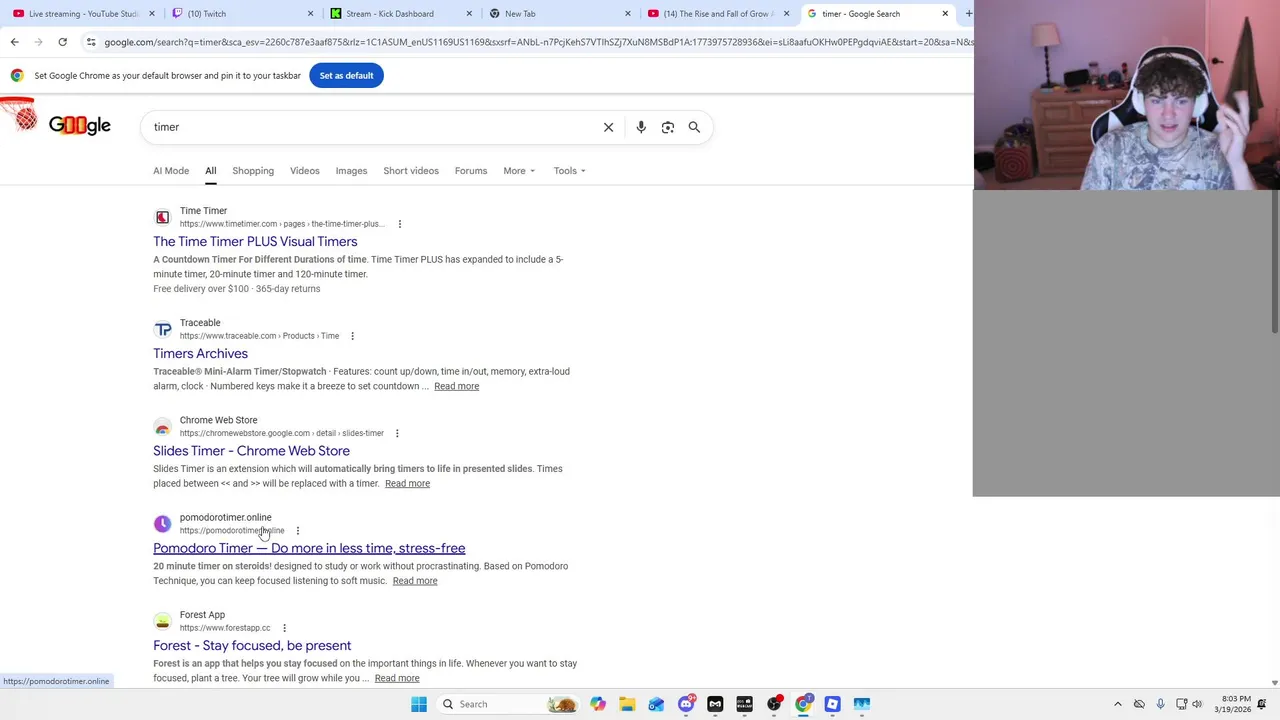Open Slides Timer - Chrome Web Store link
Screen dimensions: 1280x720
point(251,451)
